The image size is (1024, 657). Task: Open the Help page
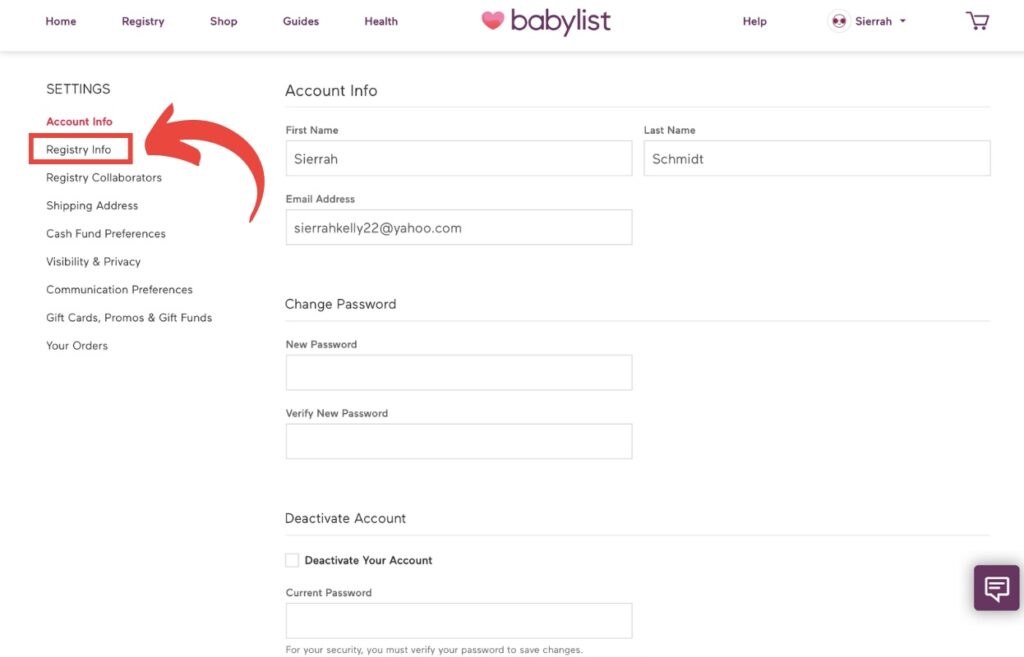754,20
